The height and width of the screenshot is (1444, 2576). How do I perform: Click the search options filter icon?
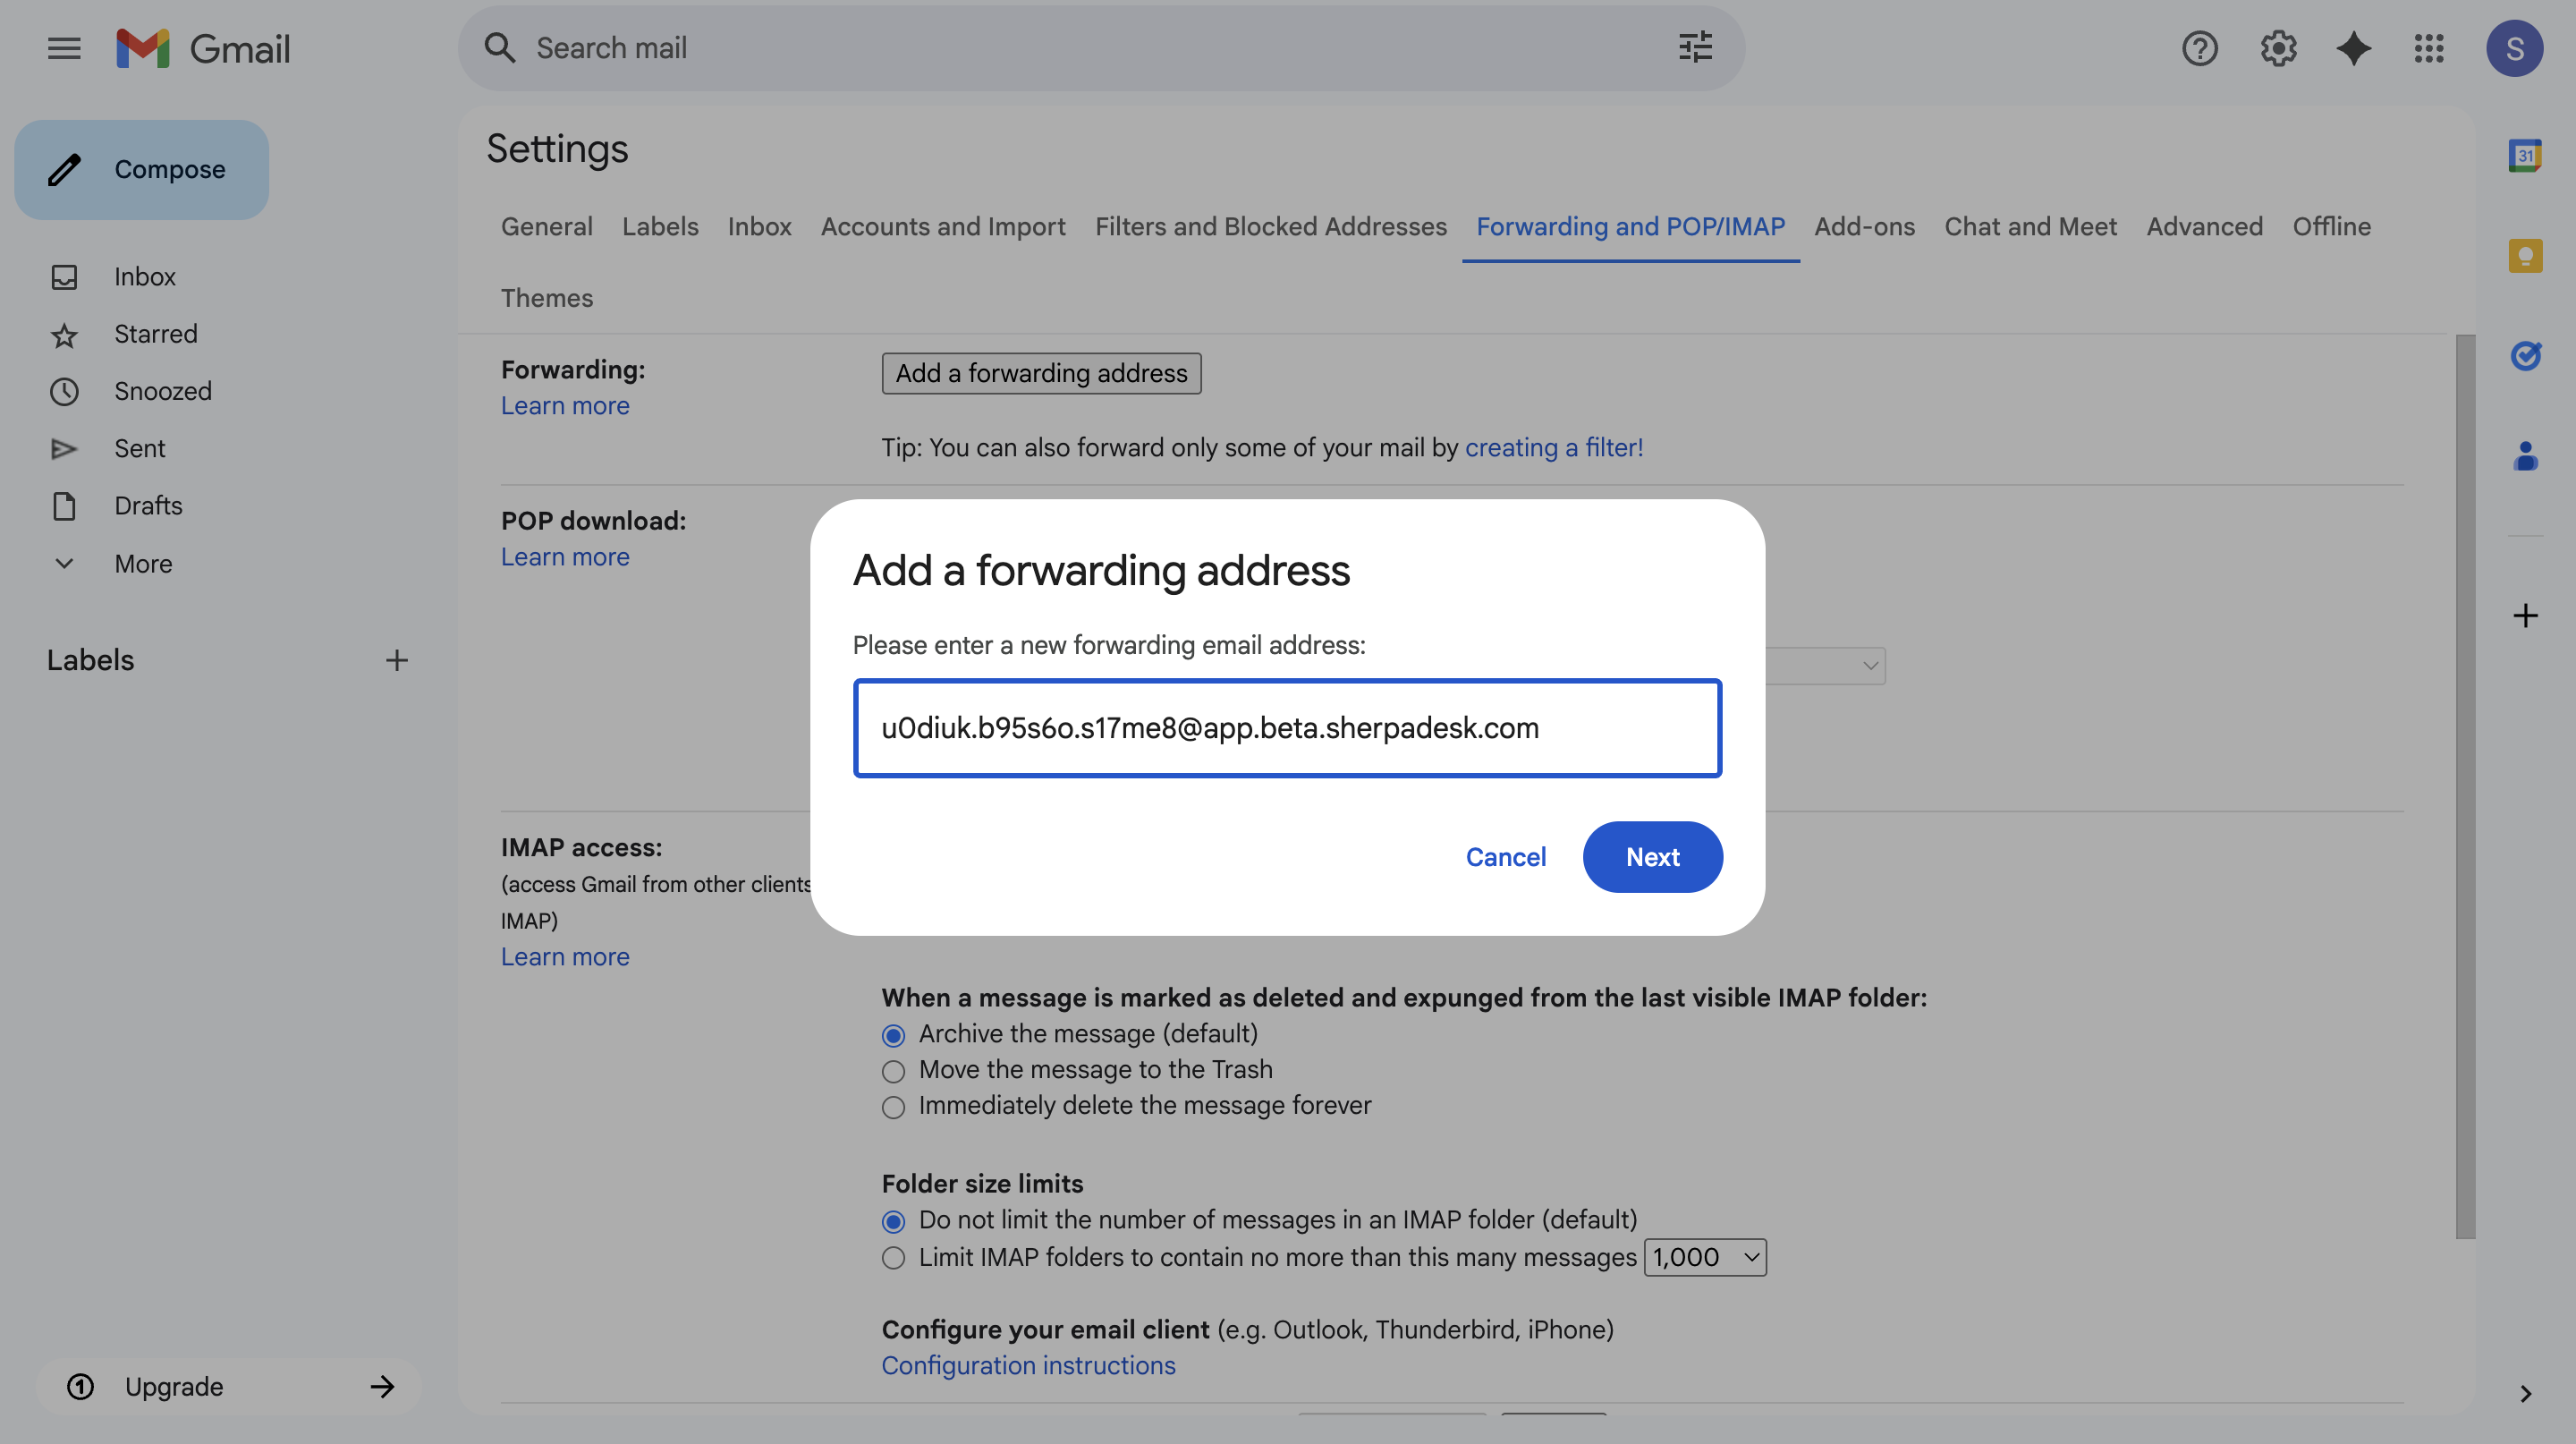[1695, 48]
